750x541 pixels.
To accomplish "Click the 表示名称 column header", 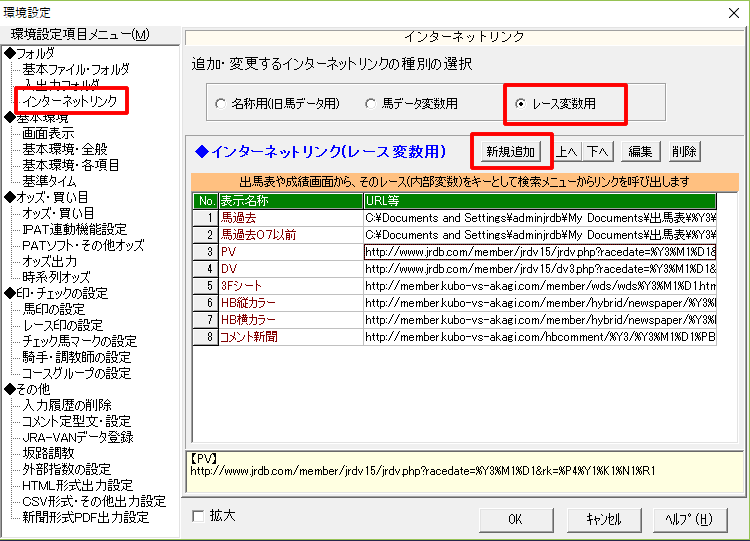I will pyautogui.click(x=291, y=201).
